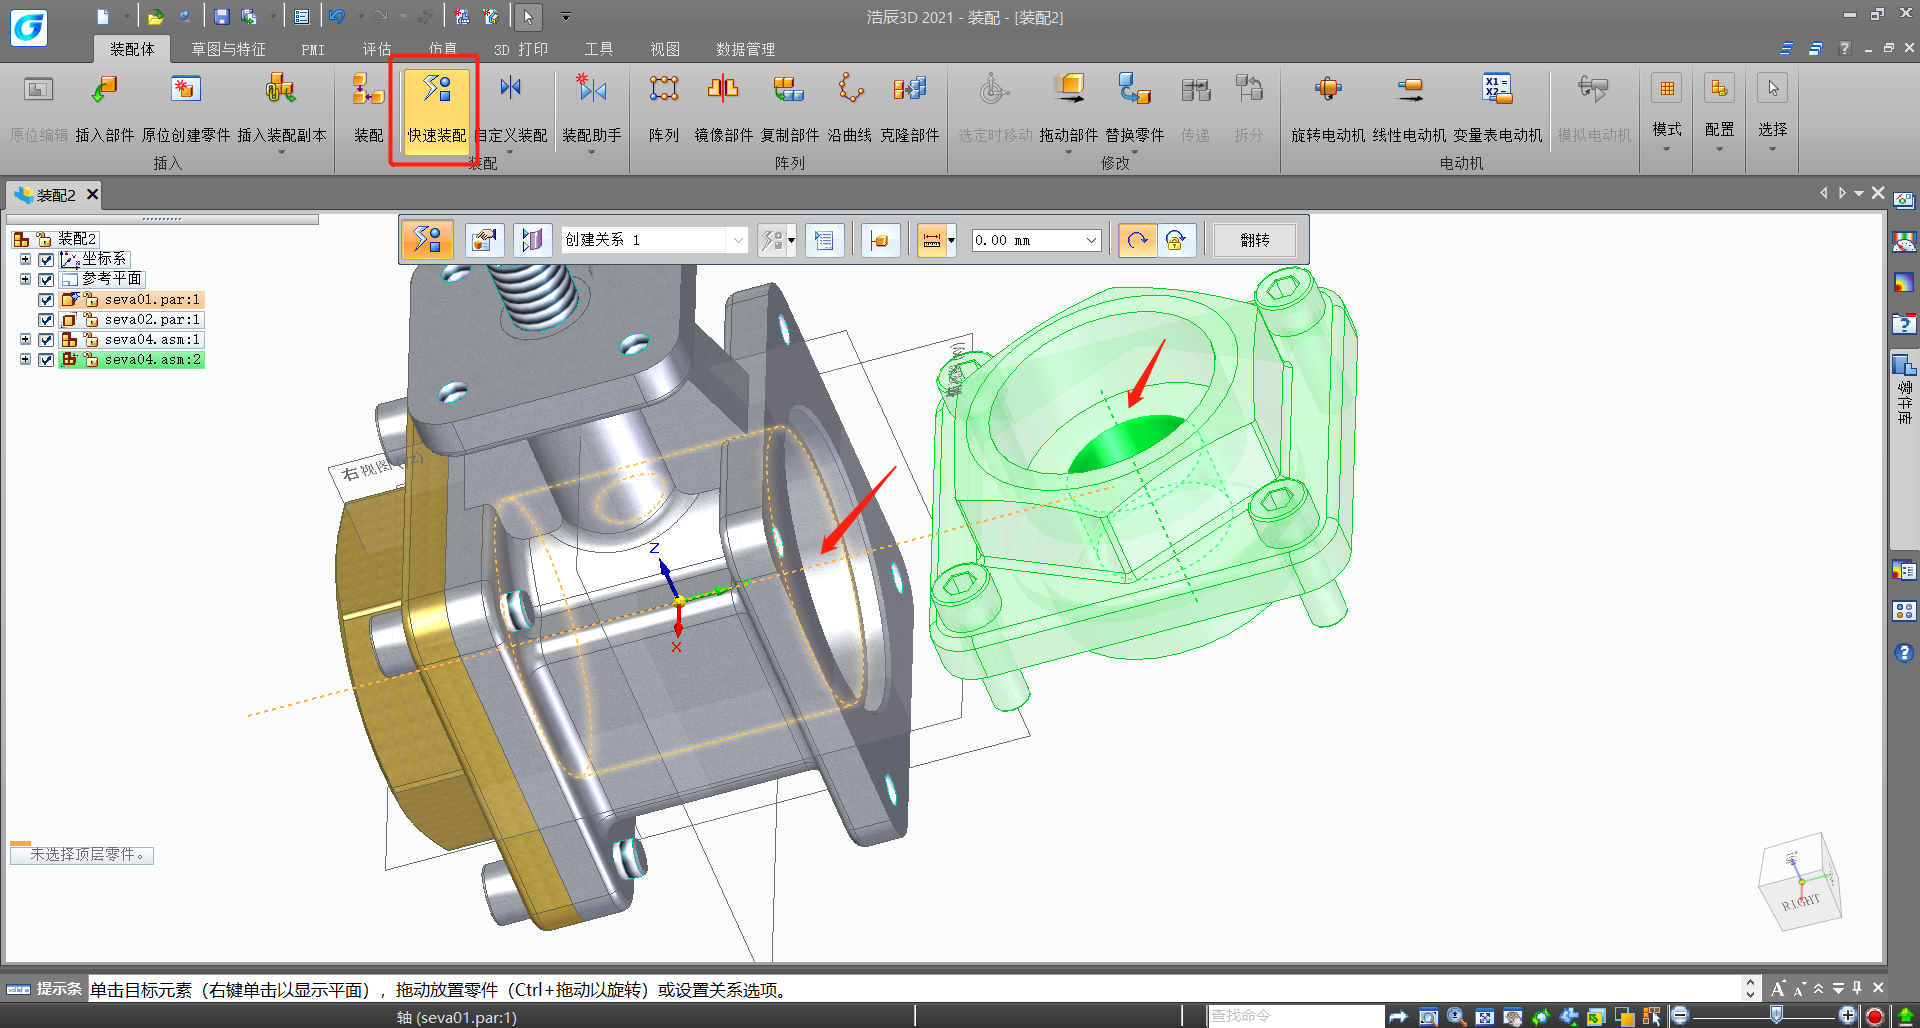The height and width of the screenshot is (1028, 1920).
Task: Click the 拆分 disperse tool
Action: pyautogui.click(x=1248, y=106)
